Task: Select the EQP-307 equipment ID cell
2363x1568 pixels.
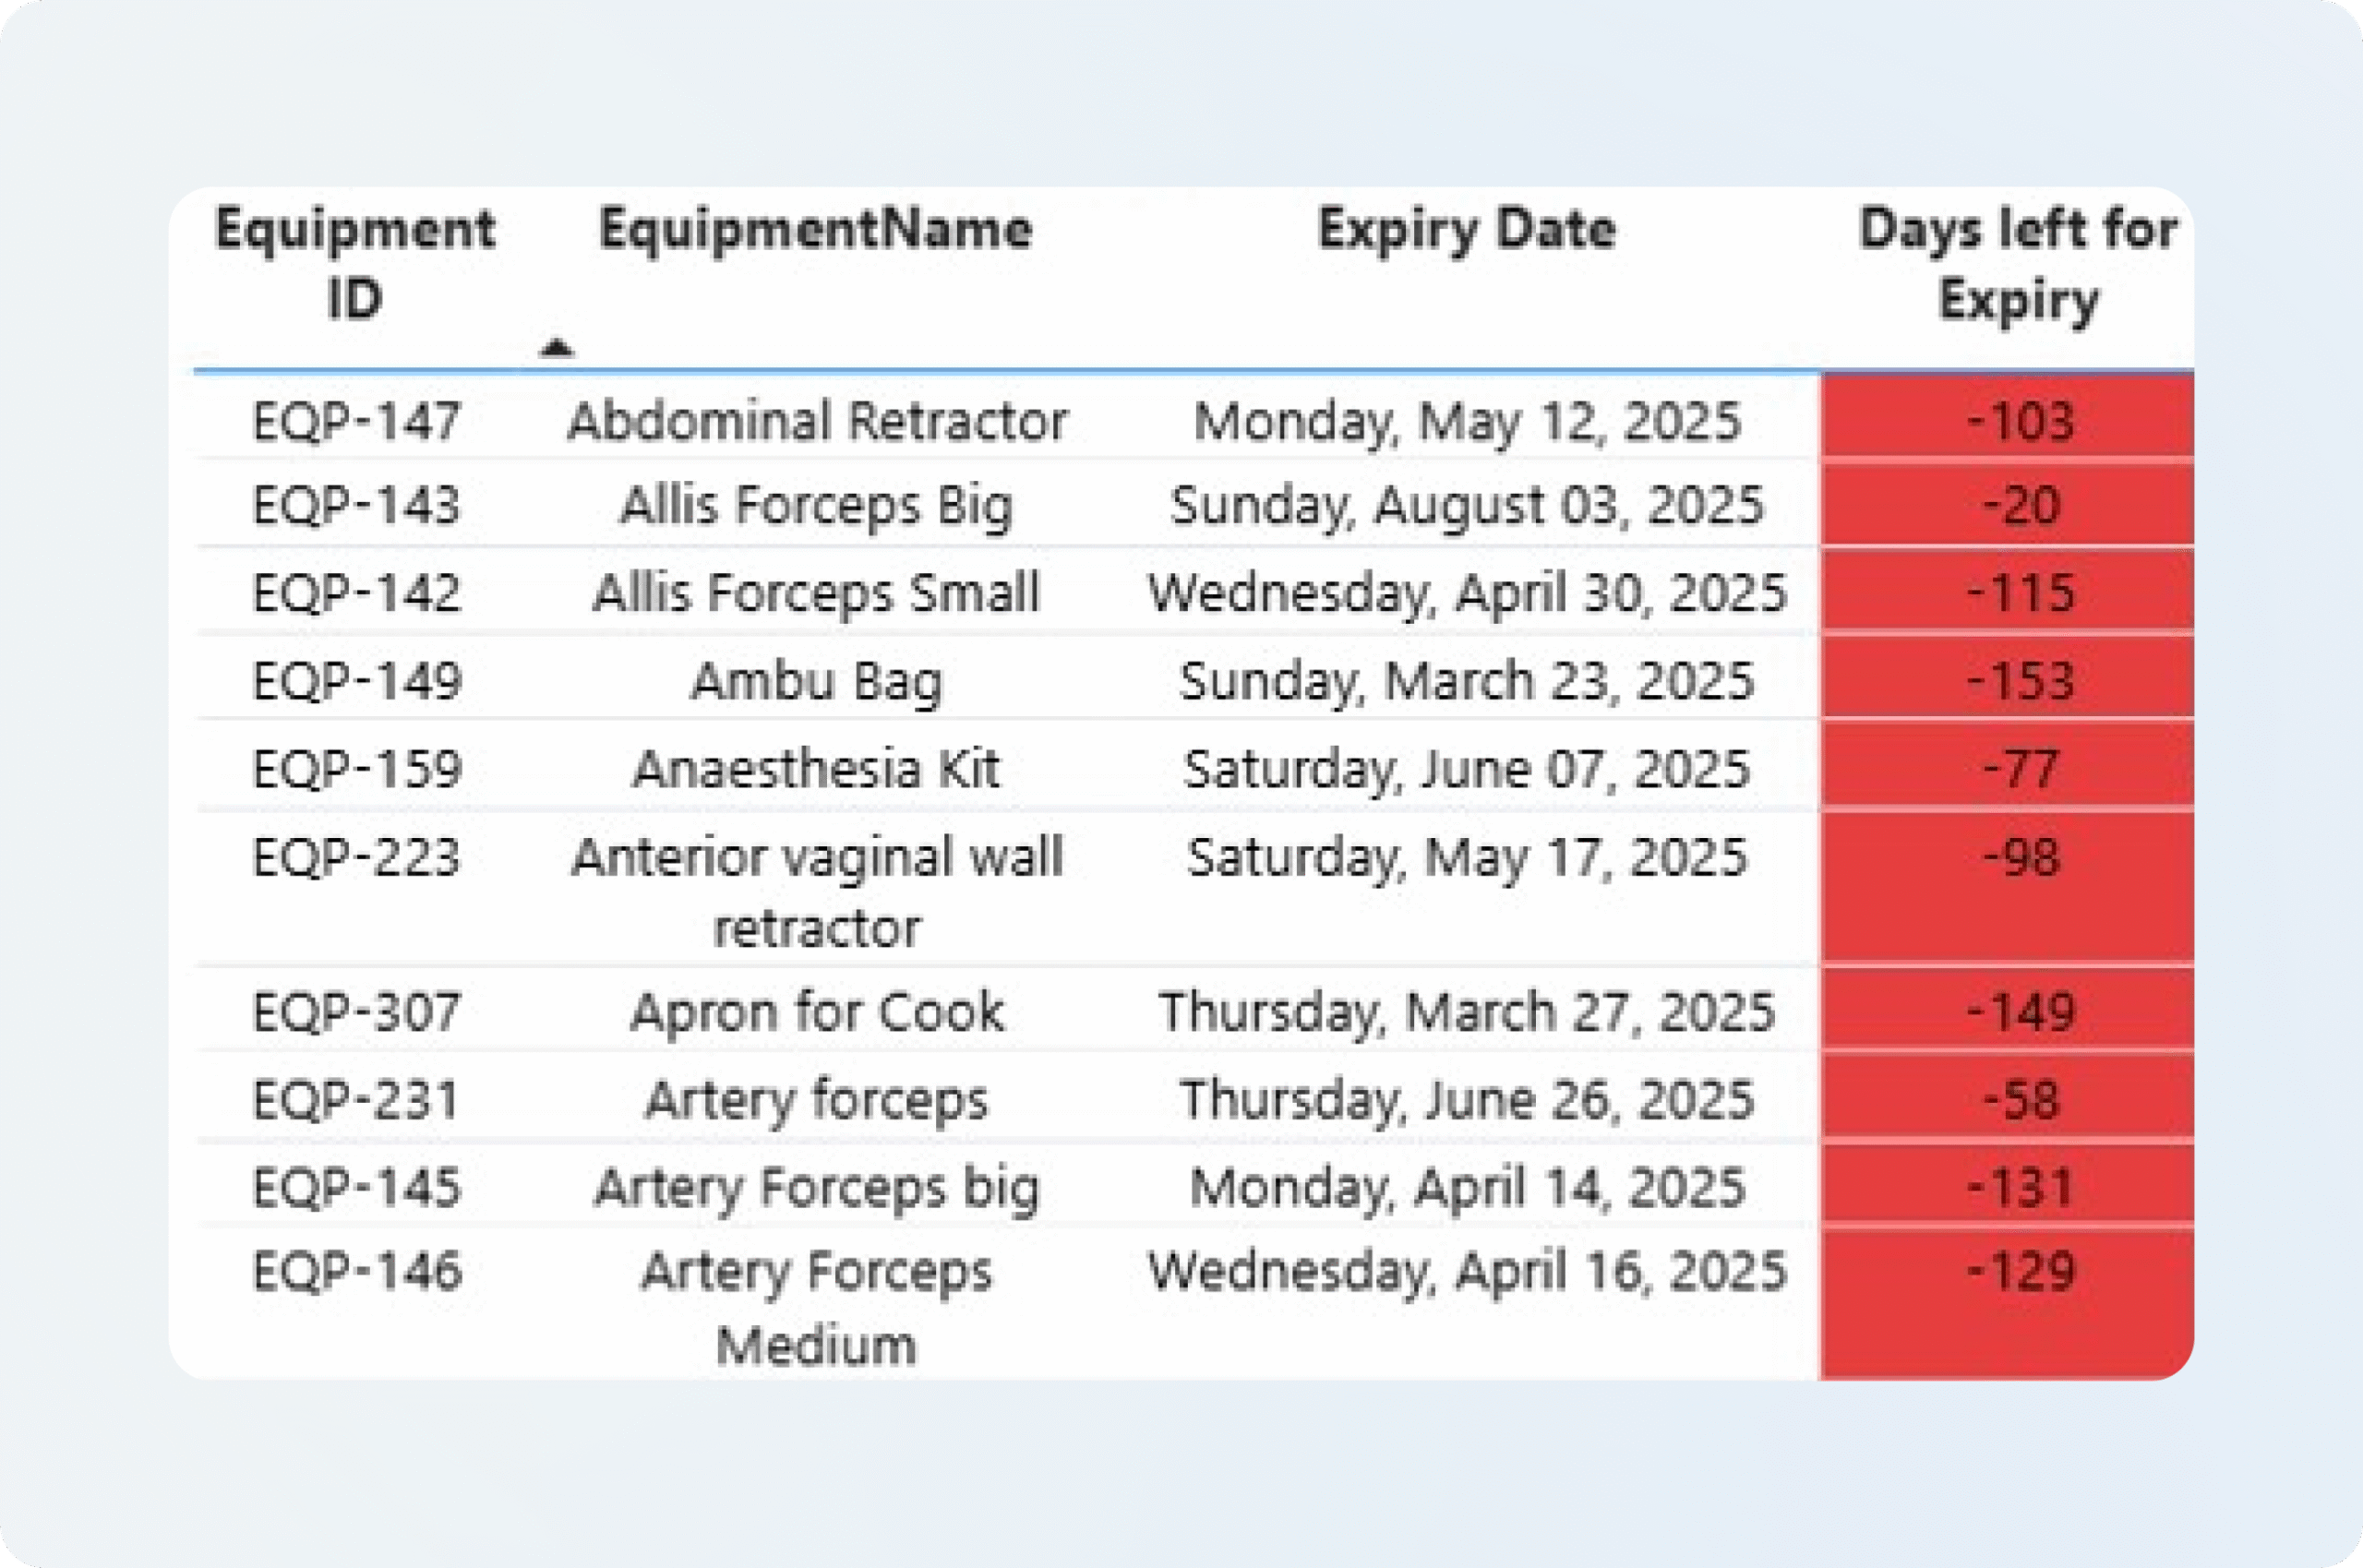Action: pyautogui.click(x=356, y=1012)
